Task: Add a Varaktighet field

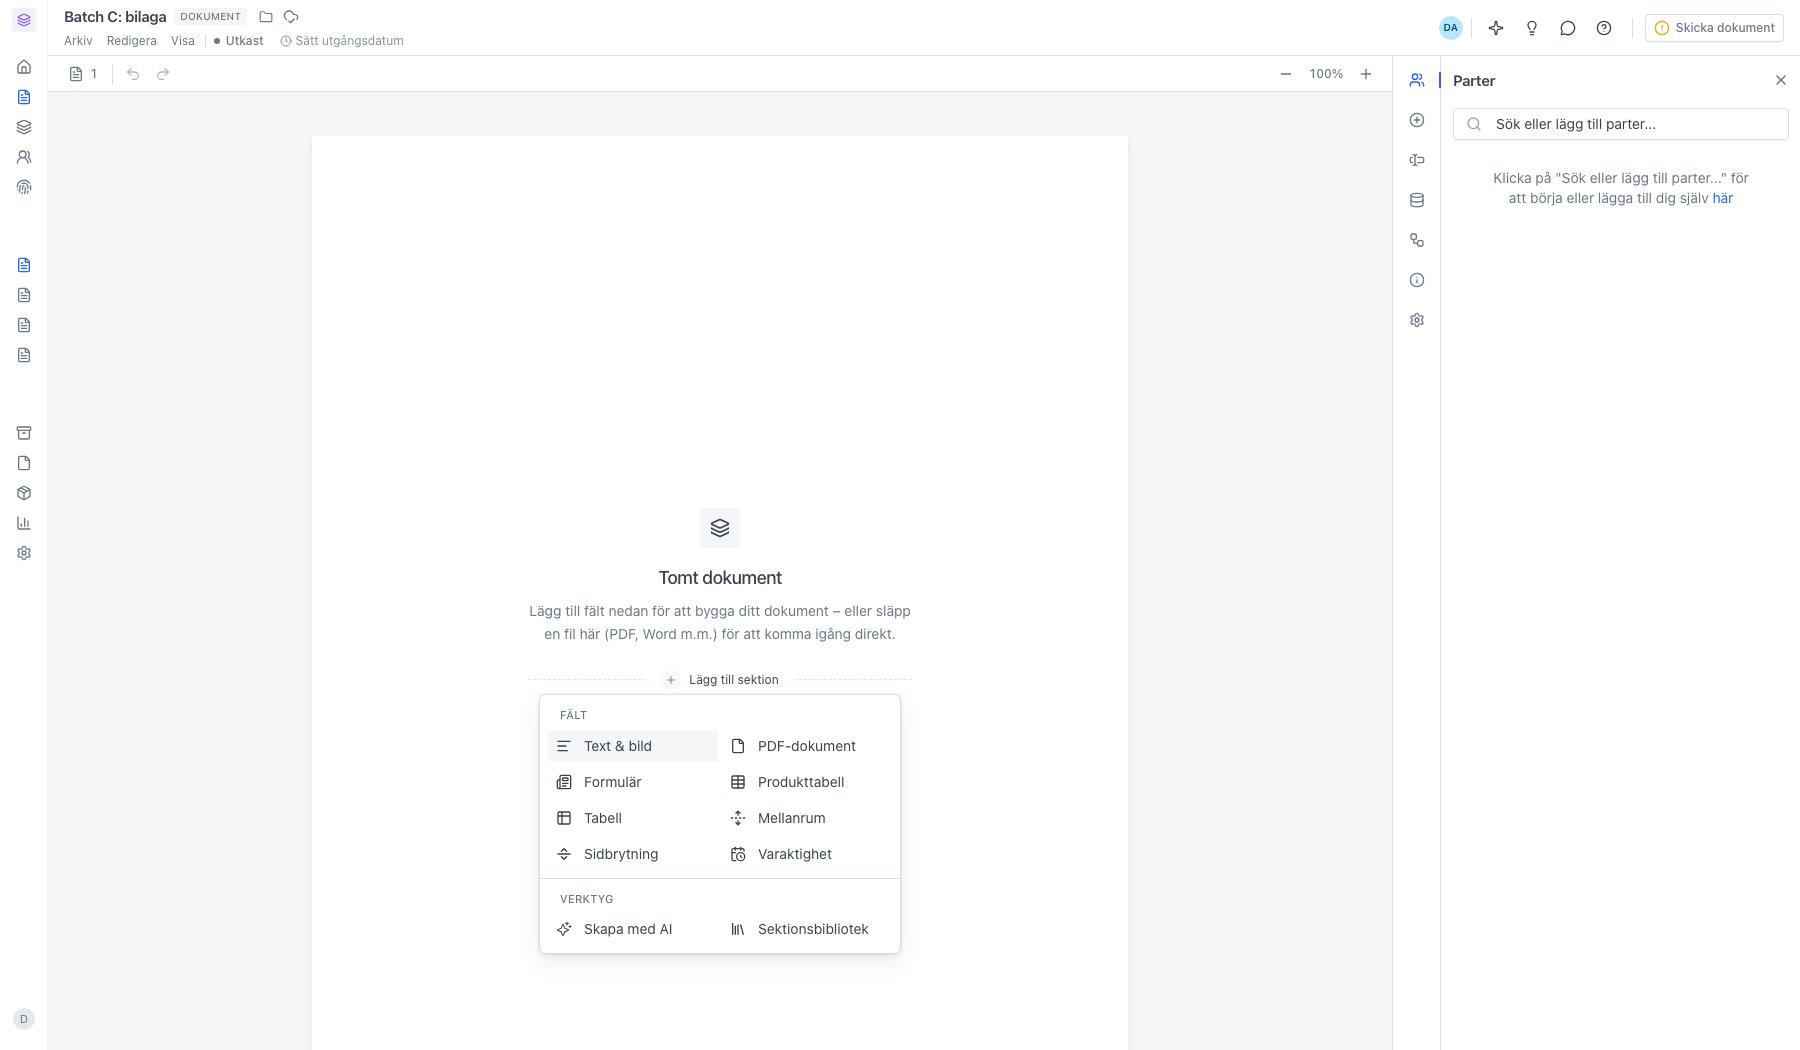Action: coord(807,854)
